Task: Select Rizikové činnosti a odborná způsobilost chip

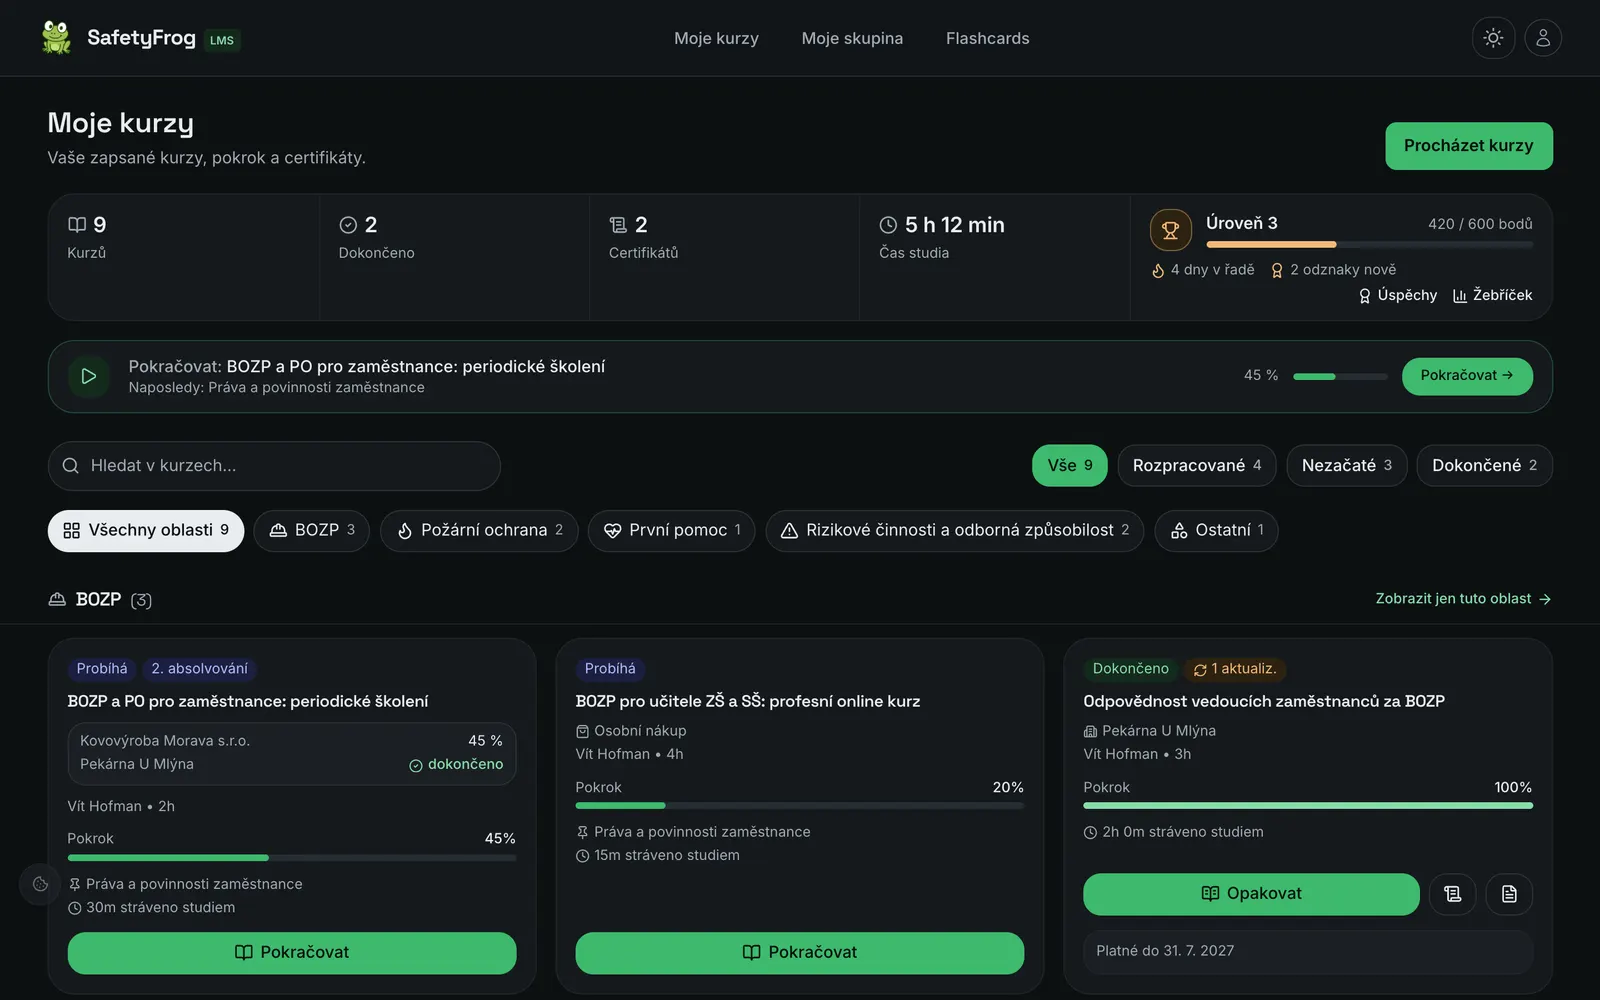Action: (x=955, y=531)
